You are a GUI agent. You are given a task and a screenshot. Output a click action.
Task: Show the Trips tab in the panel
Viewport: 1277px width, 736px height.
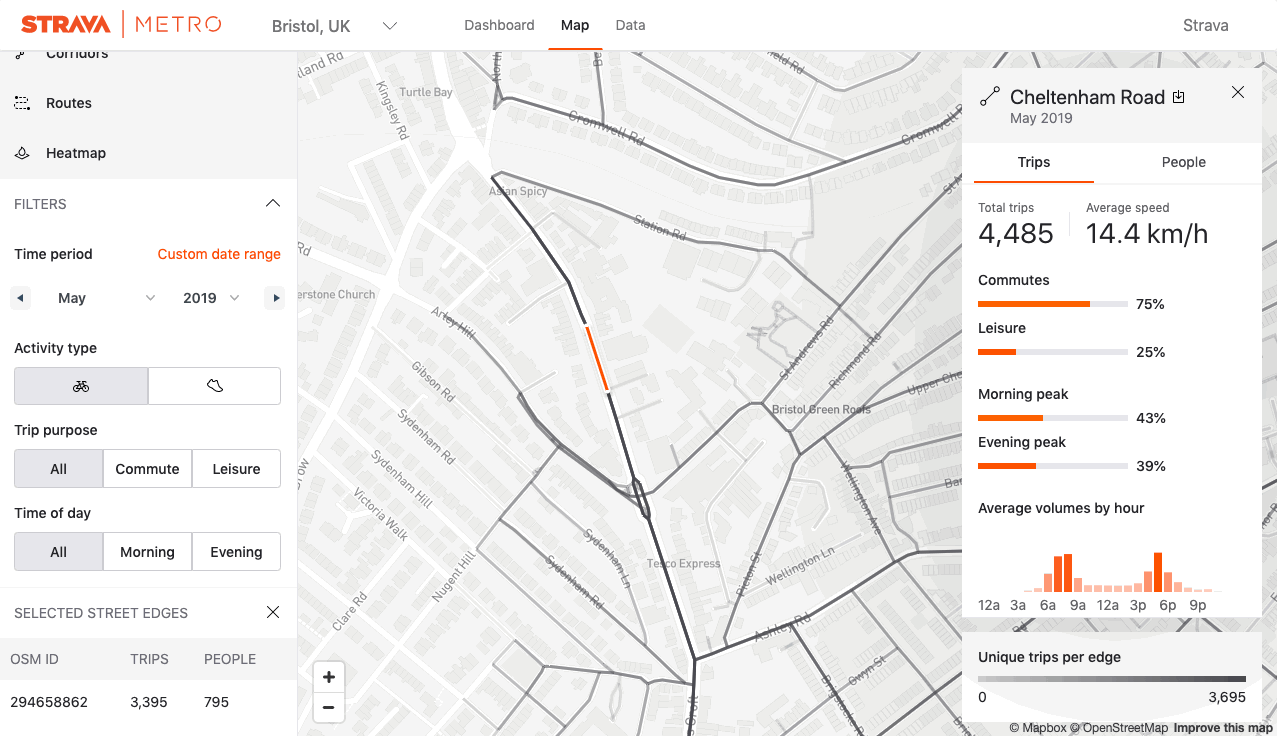click(x=1034, y=162)
